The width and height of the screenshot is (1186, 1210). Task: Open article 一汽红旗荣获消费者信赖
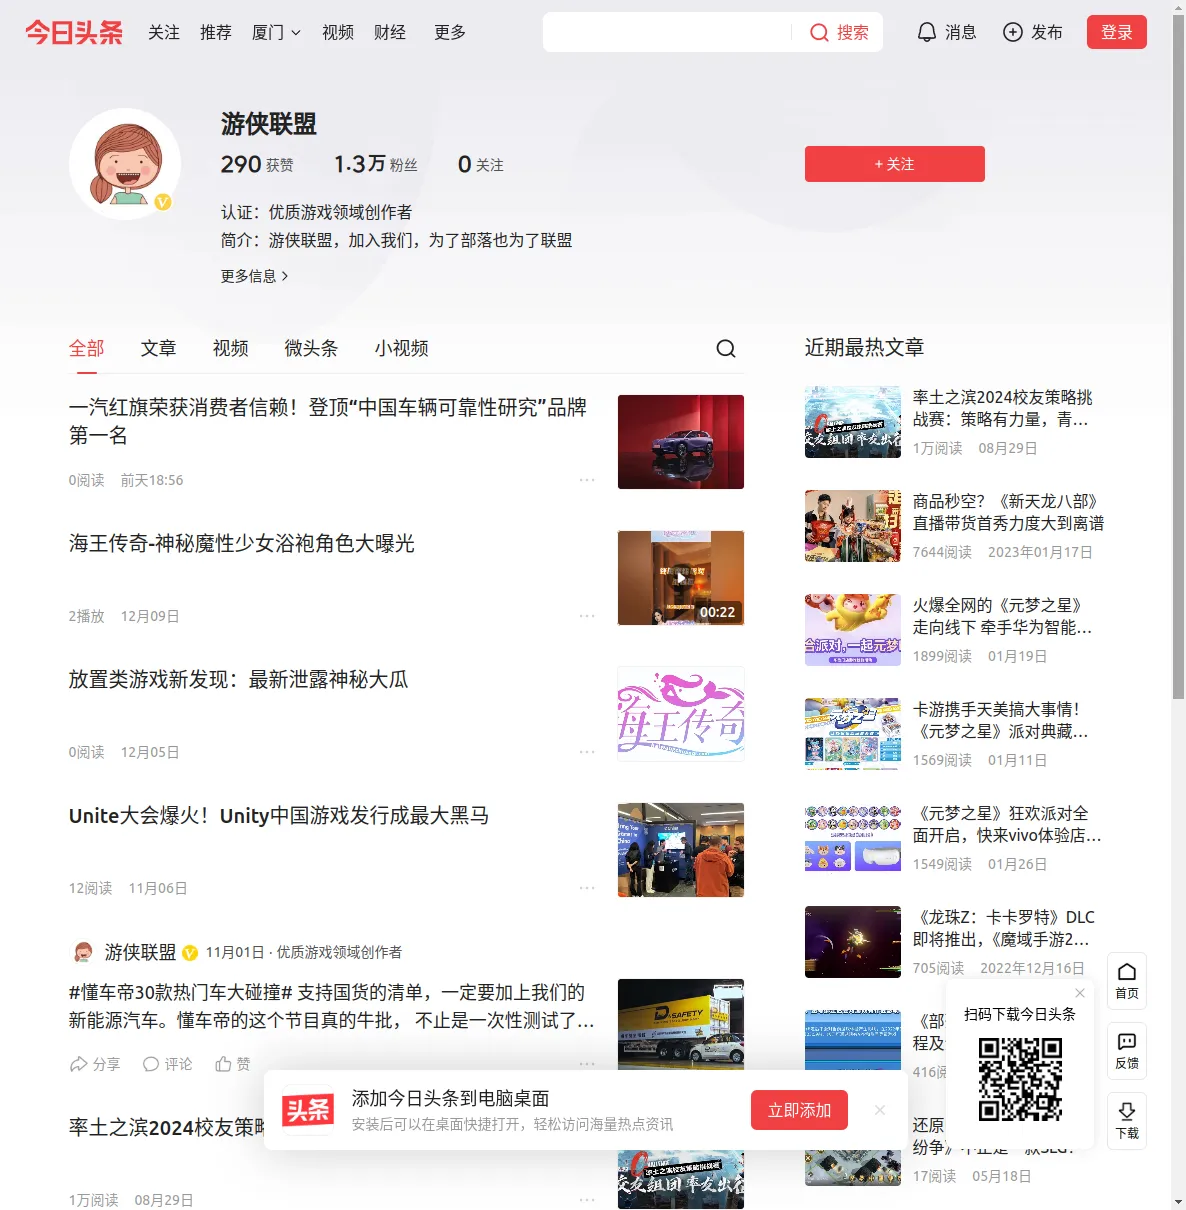click(328, 421)
